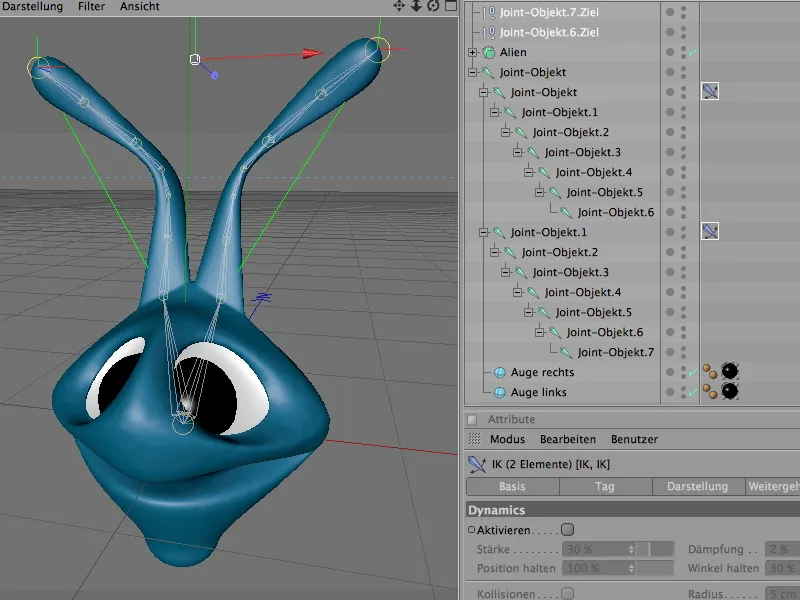Image resolution: width=800 pixels, height=600 pixels.
Task: Click the 'IK (2 Elemente) [IK, IK]' title
Action: [551, 464]
